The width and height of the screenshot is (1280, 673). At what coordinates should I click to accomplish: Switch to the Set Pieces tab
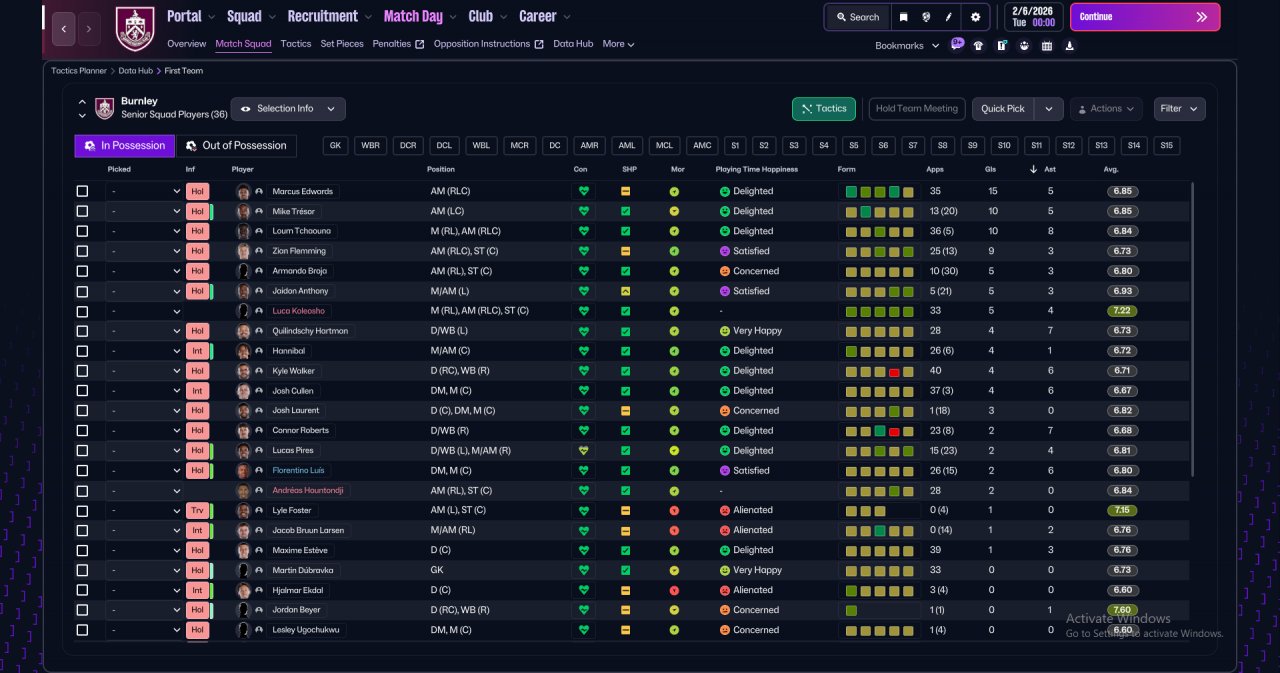342,44
